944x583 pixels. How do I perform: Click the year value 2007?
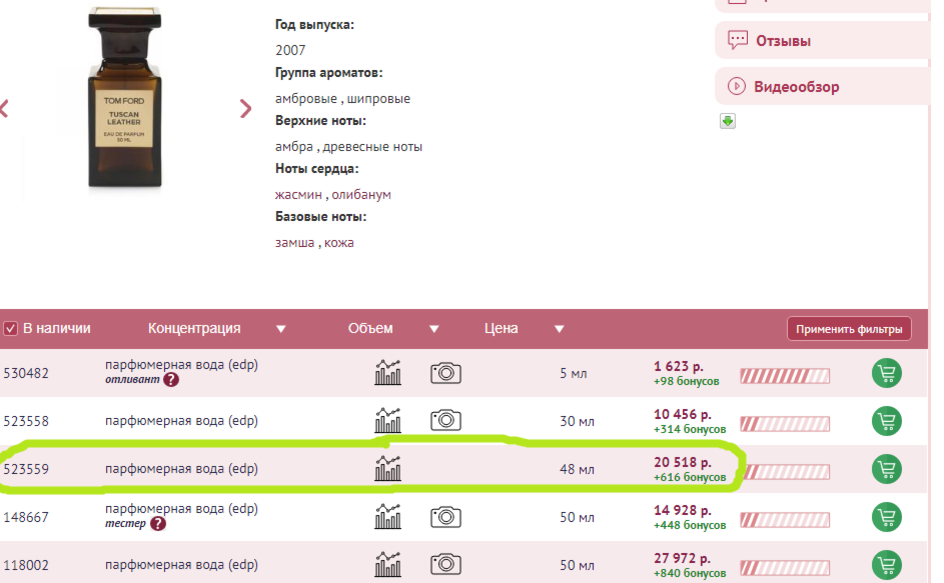[x=290, y=50]
